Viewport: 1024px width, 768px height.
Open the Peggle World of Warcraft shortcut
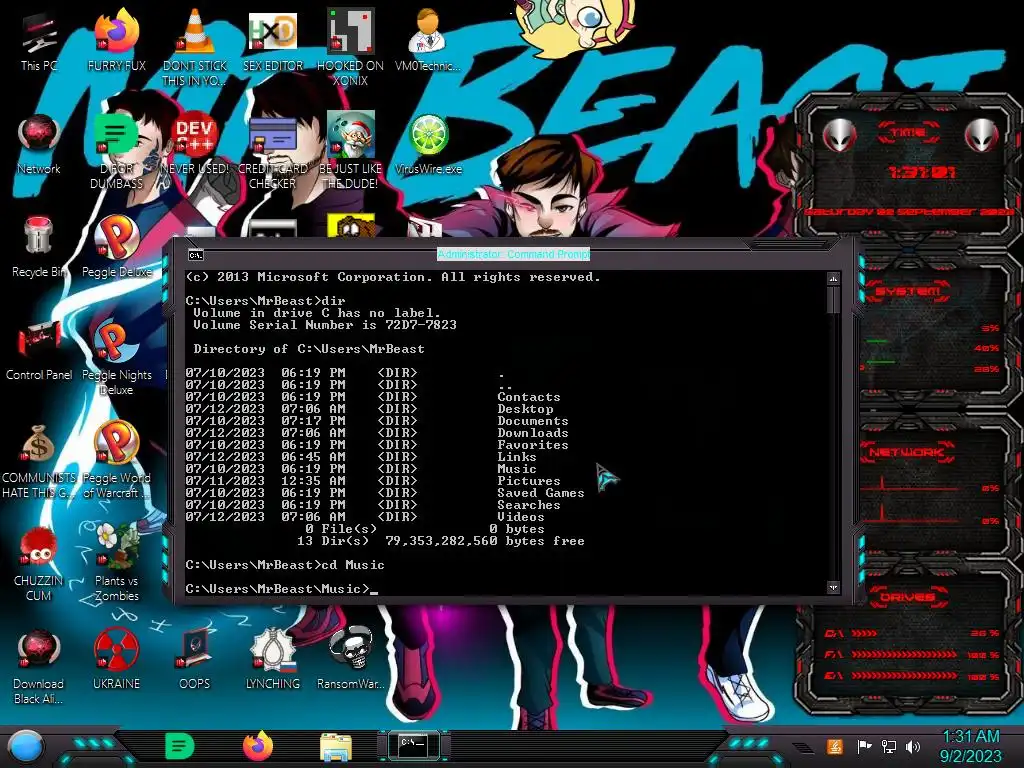click(x=116, y=460)
